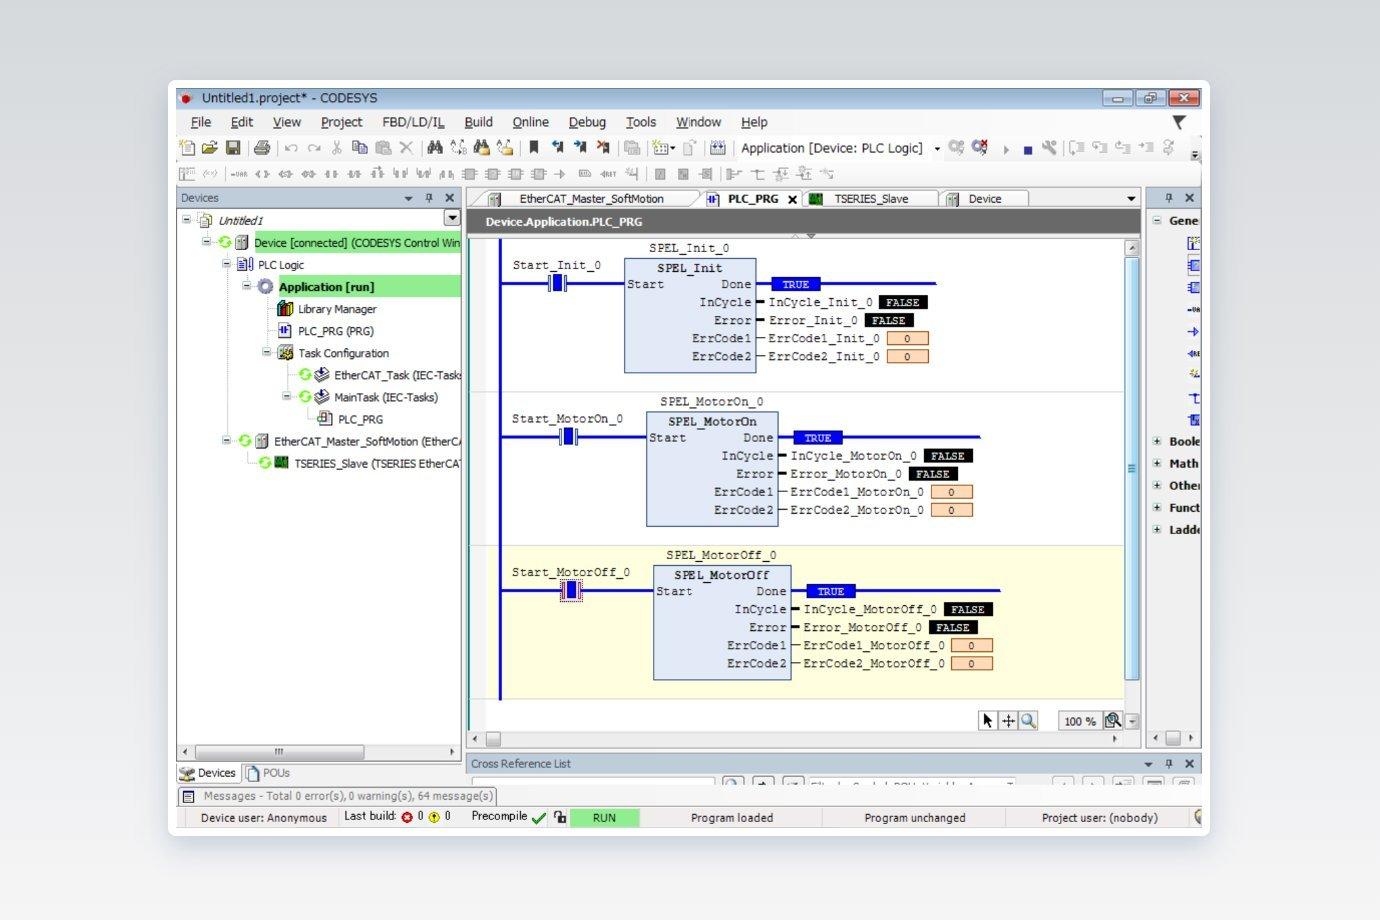Open the FBD/LD/IL menu
Viewport: 1380px width, 920px height.
pos(413,122)
